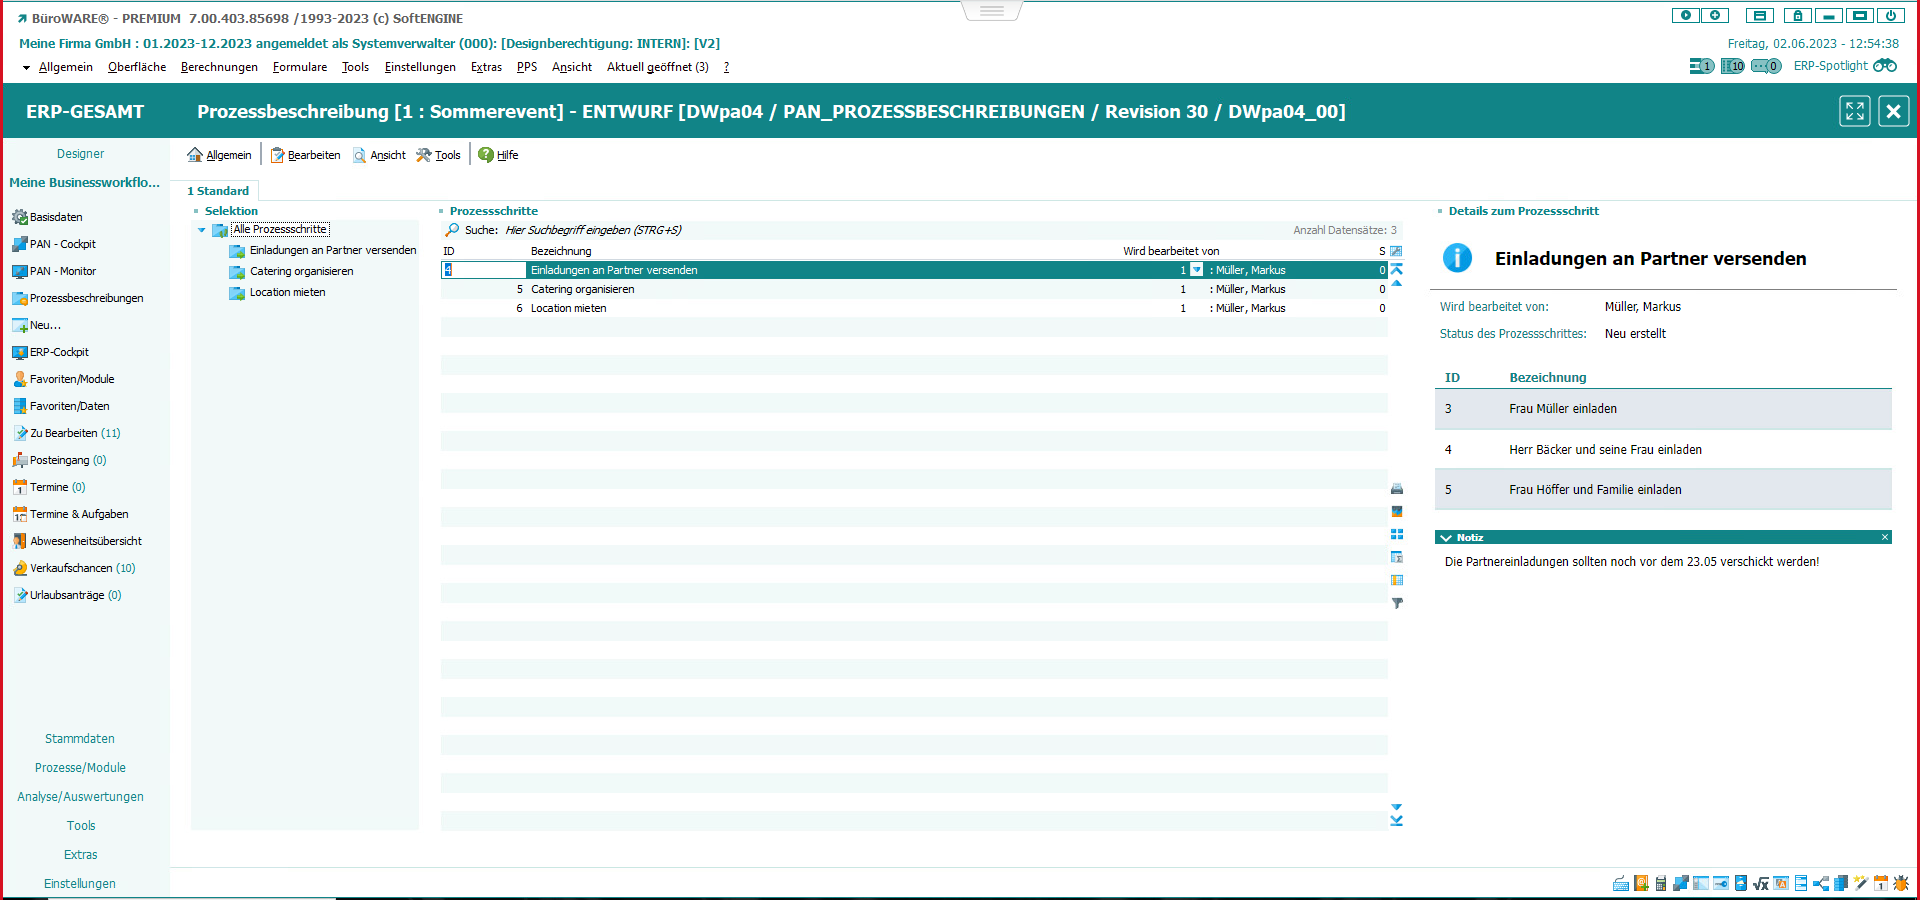Click the lock icon in the title bar
The image size is (1920, 900).
click(1797, 16)
